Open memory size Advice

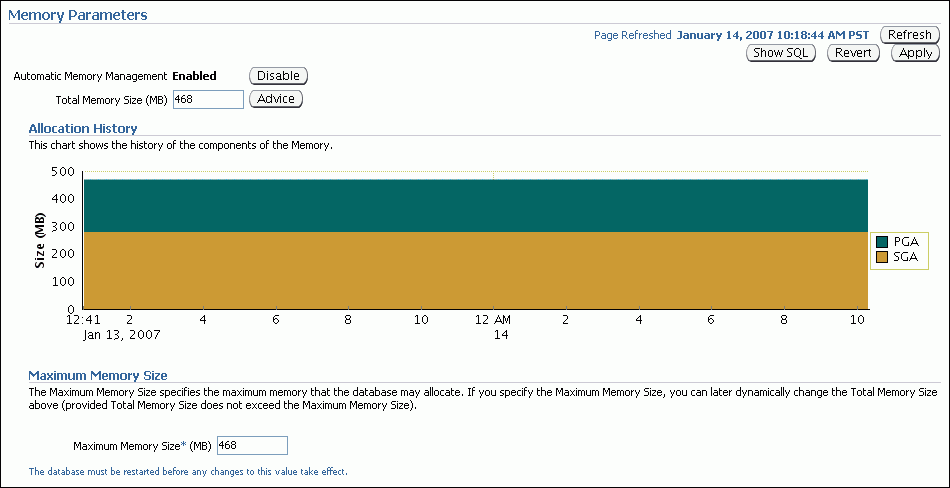275,99
